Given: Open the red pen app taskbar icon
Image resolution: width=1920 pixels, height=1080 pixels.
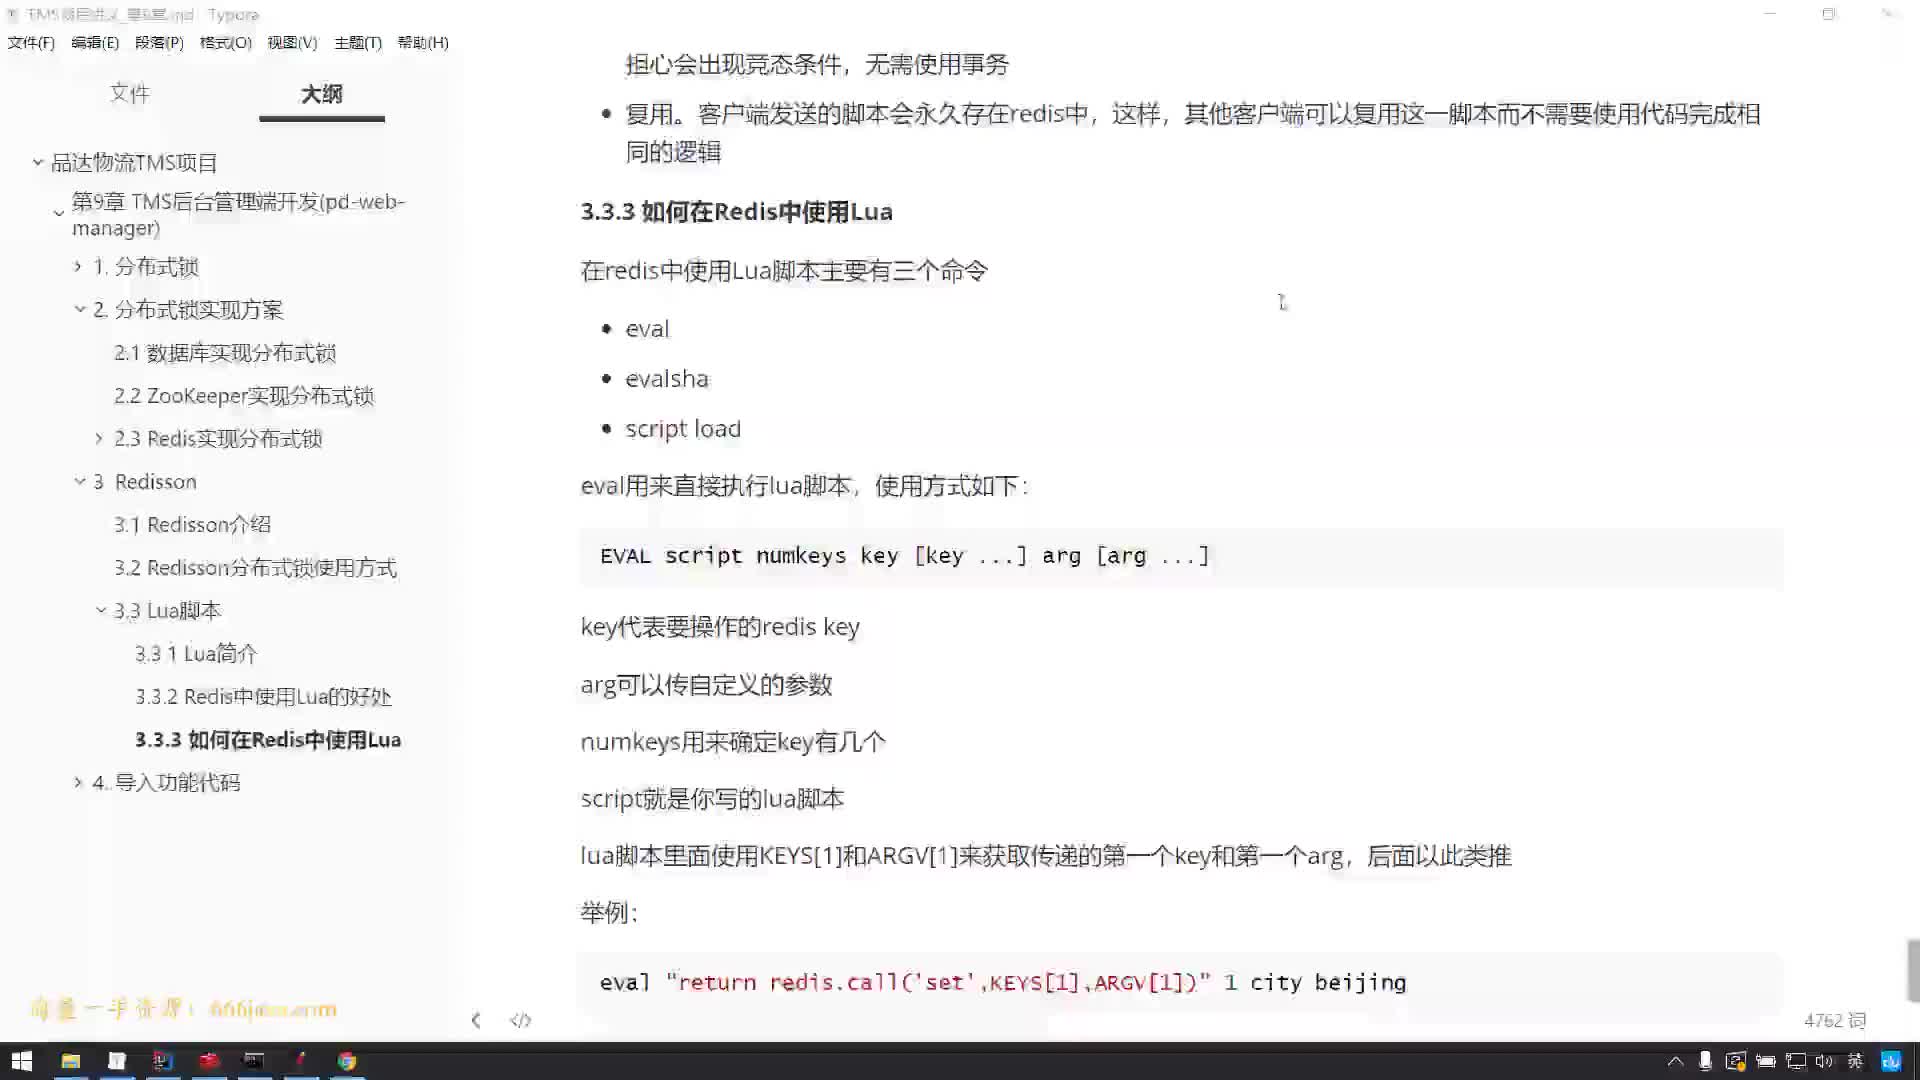Looking at the screenshot, I should click(300, 1061).
